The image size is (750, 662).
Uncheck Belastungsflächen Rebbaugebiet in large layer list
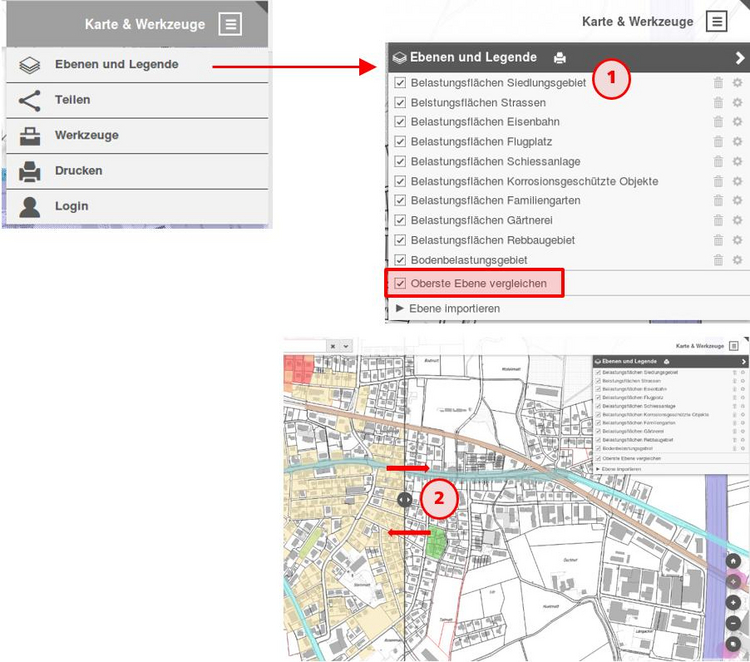point(400,240)
